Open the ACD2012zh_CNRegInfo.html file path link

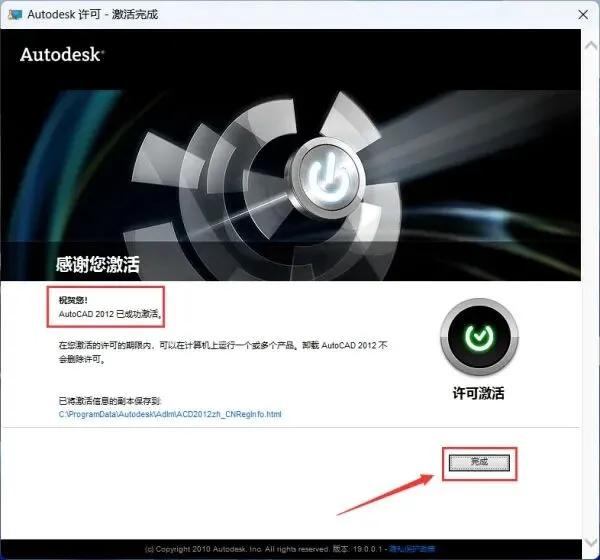point(170,414)
